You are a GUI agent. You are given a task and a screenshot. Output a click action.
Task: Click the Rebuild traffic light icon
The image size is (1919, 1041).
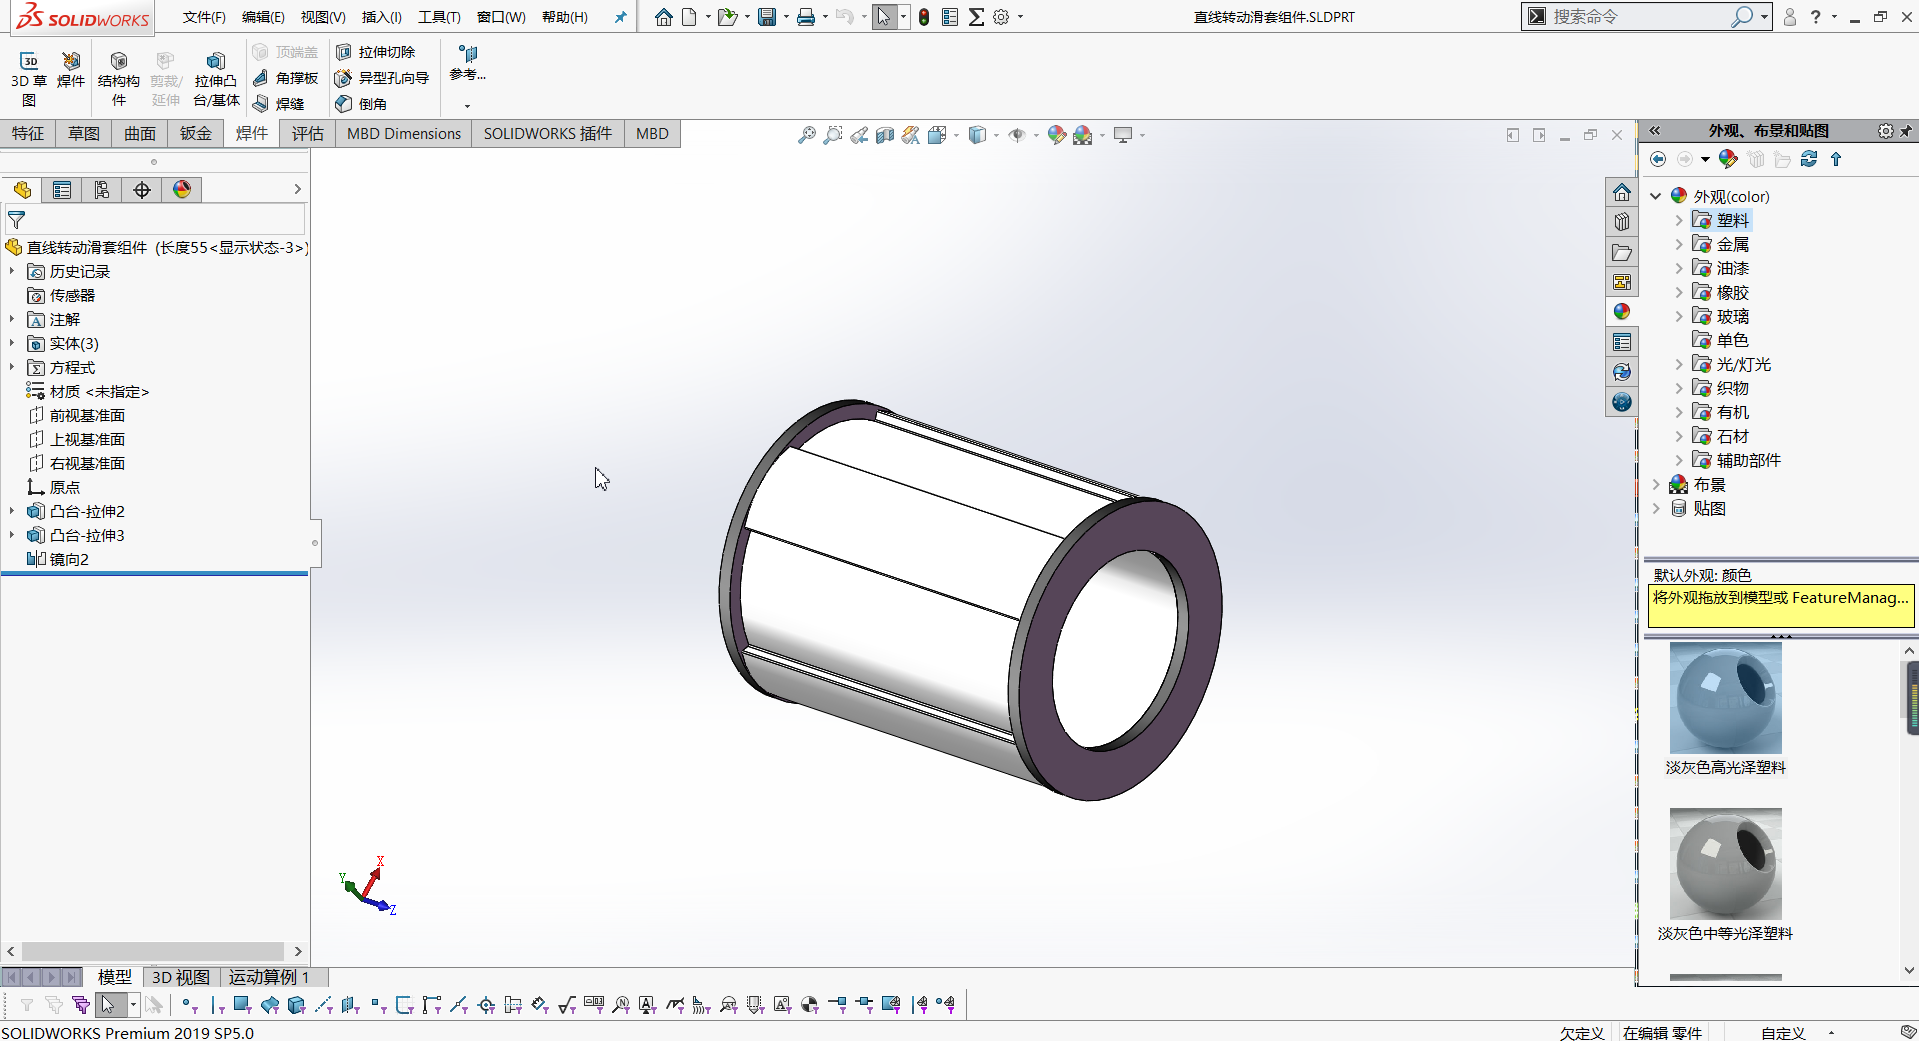924,17
